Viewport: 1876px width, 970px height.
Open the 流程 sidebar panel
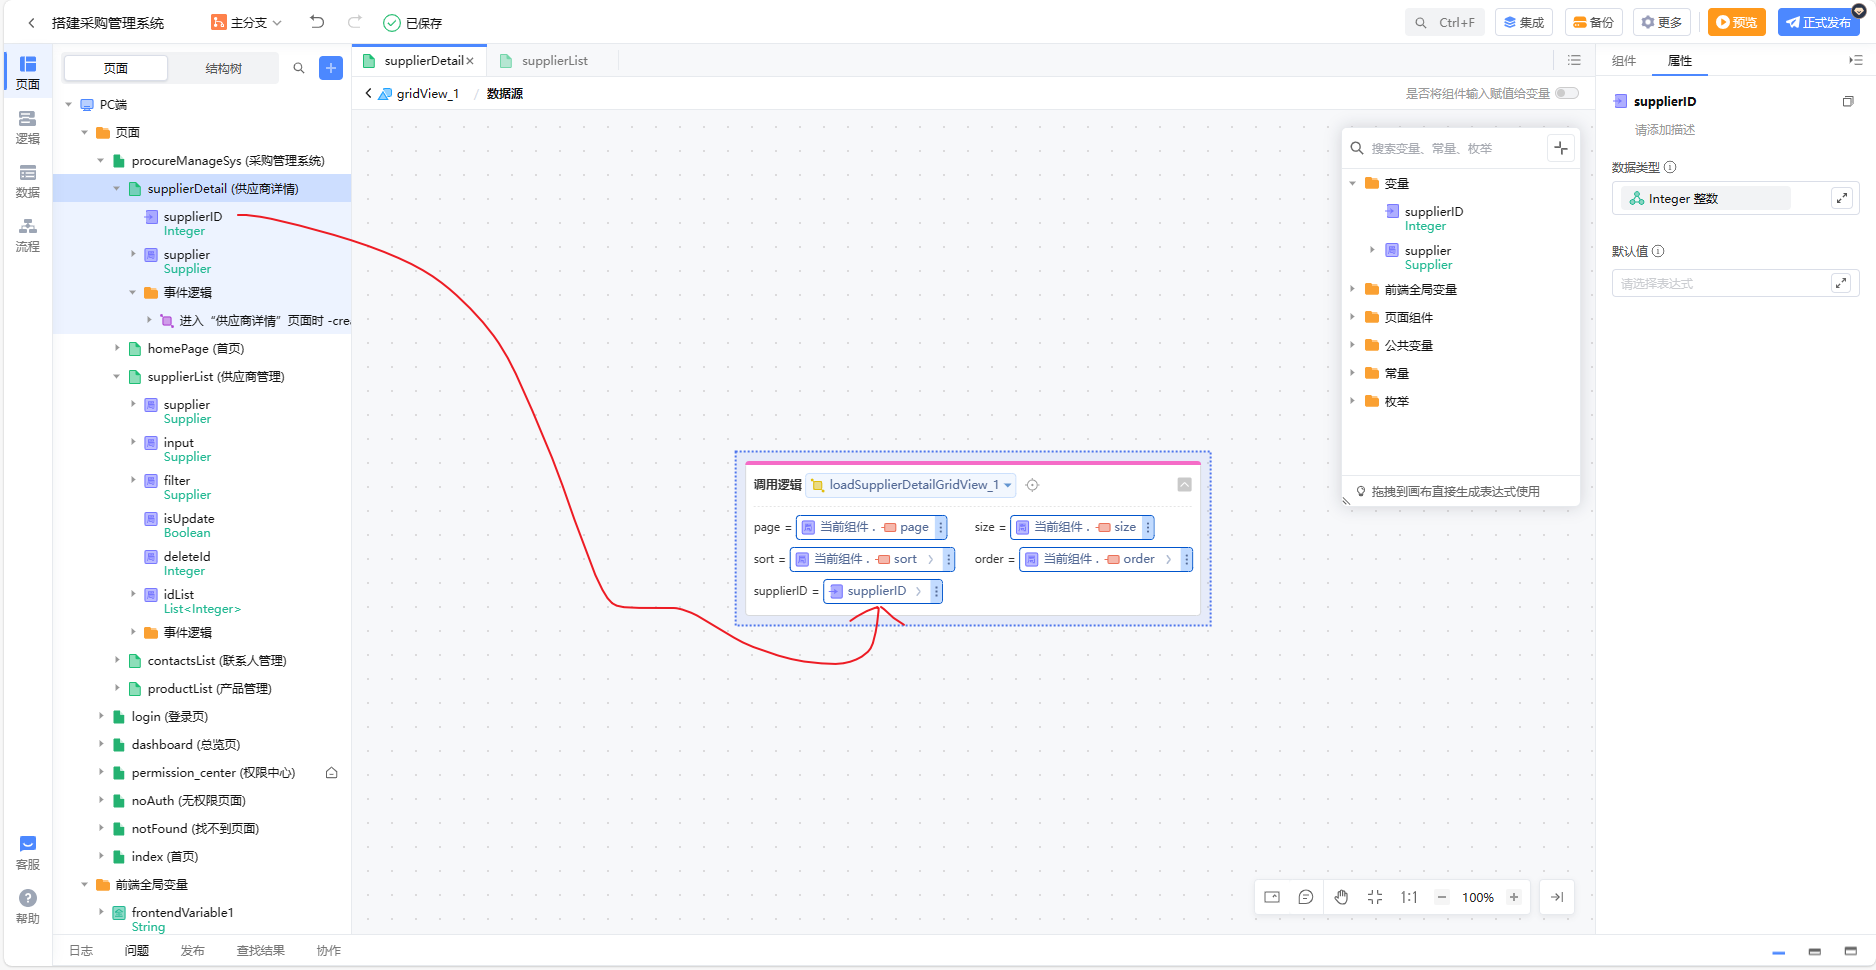[28, 235]
